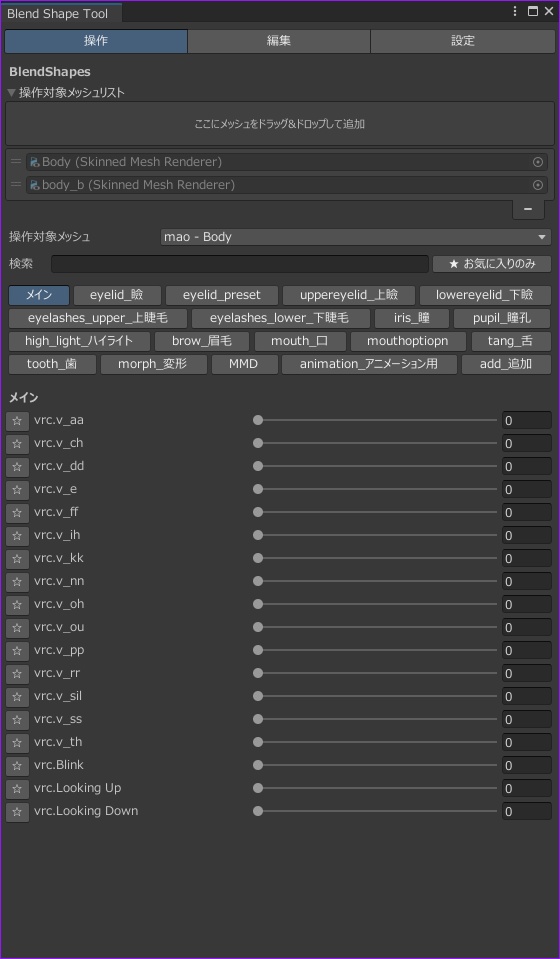560x959 pixels.
Task: Click the high_light_ハイライト category button
Action: point(79,341)
